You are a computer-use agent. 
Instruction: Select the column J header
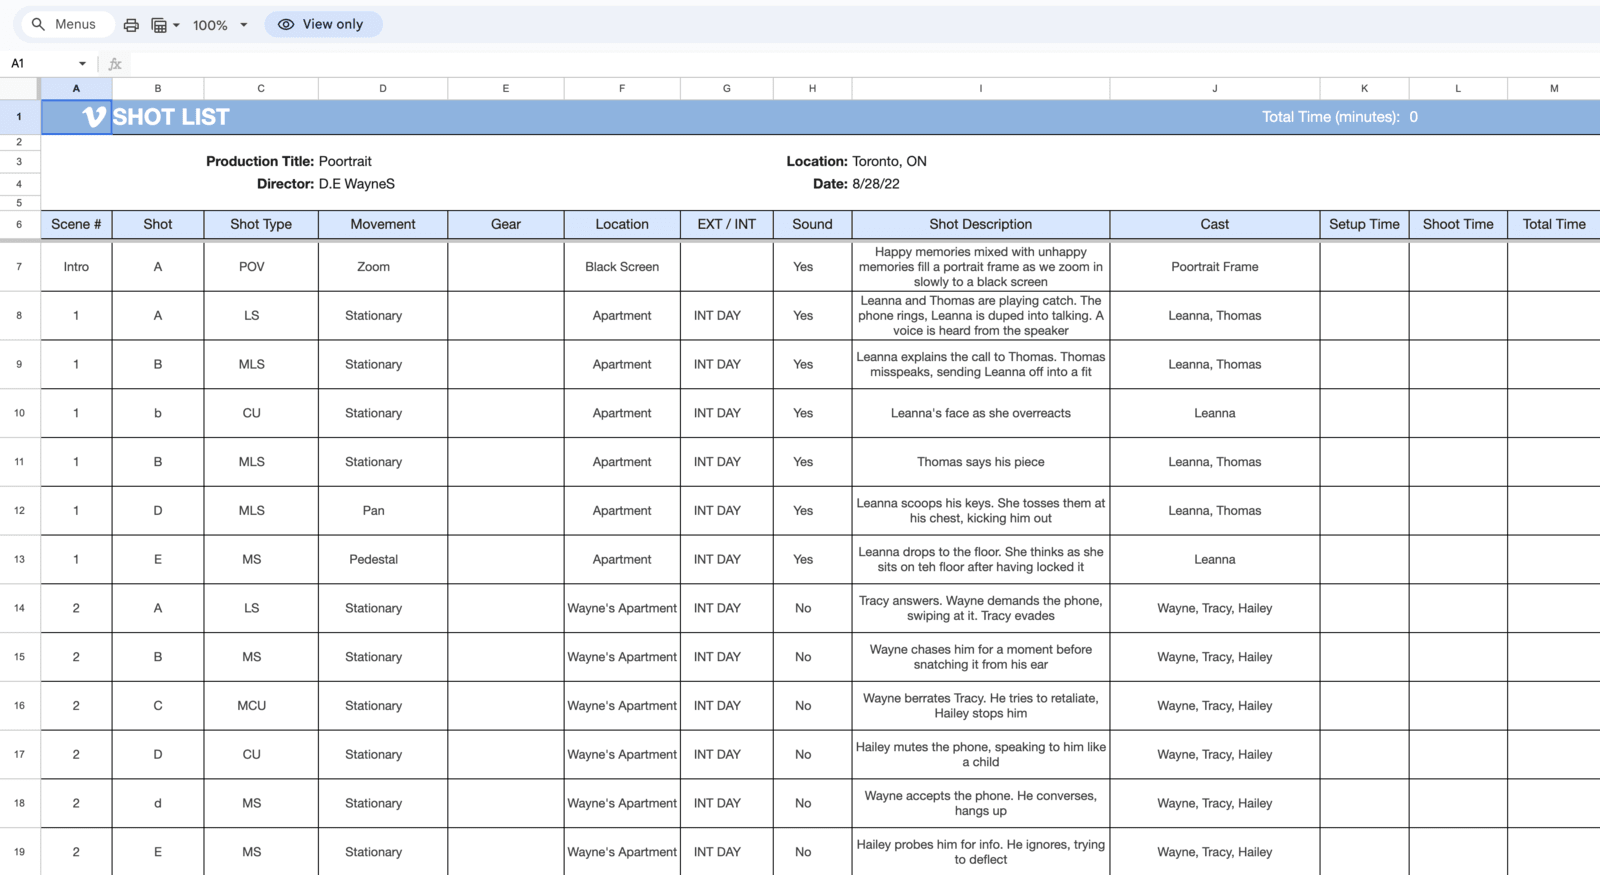tap(1214, 88)
